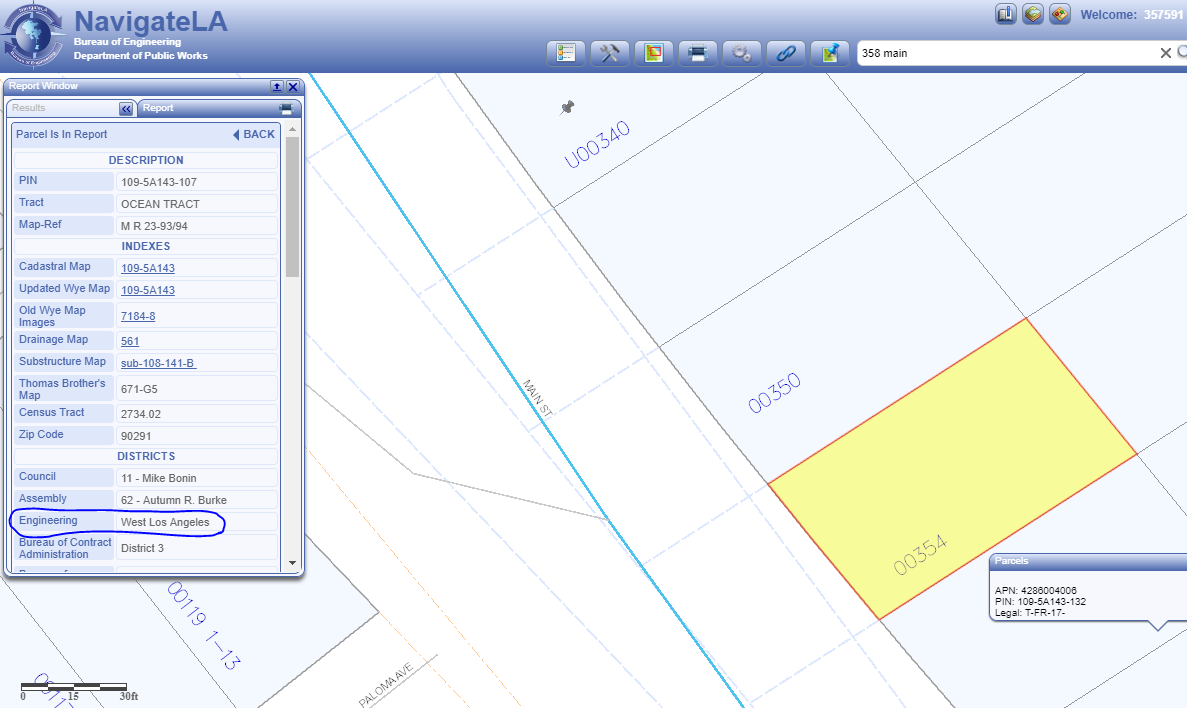
Task: Select the yellow highlighted parcel 00354
Action: 952,469
